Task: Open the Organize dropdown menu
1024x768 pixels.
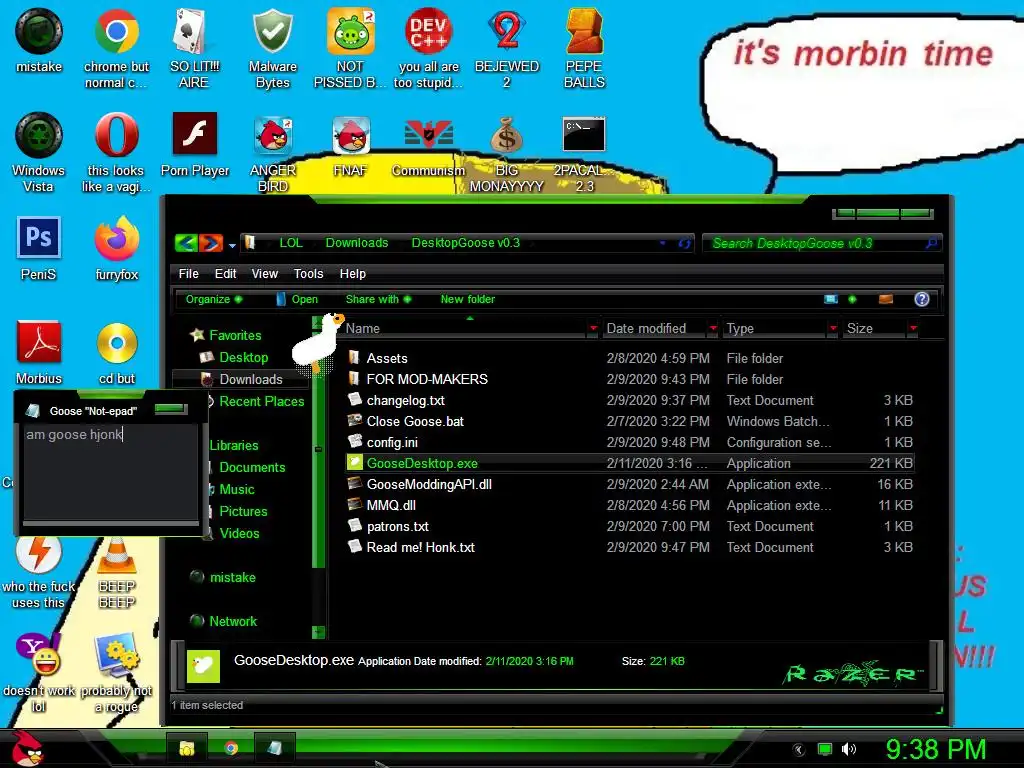Action: 214,299
